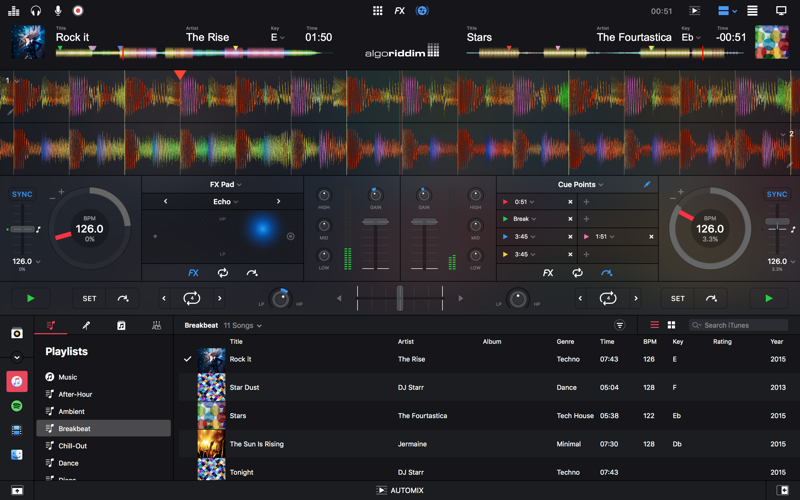
Task: Toggle the FX button under the Echo pad
Action: click(193, 273)
